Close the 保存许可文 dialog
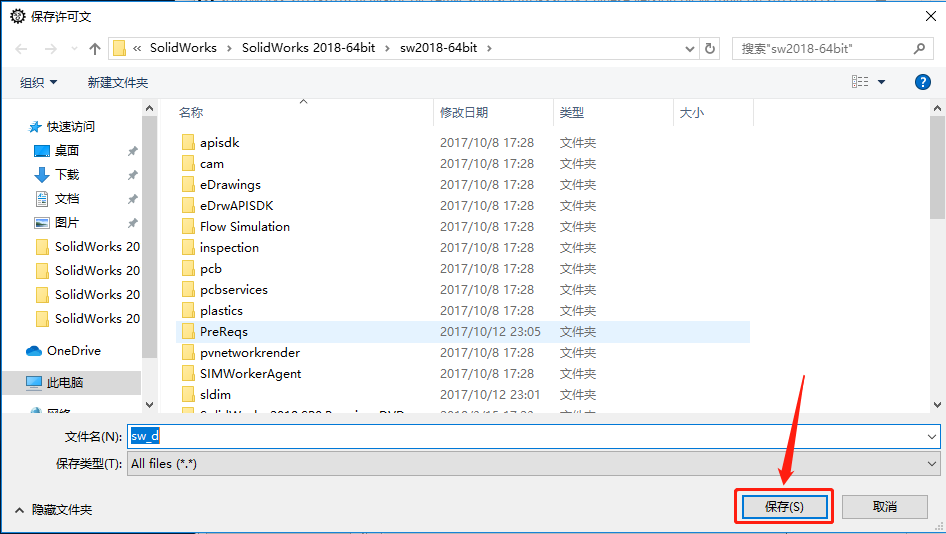 [931, 16]
